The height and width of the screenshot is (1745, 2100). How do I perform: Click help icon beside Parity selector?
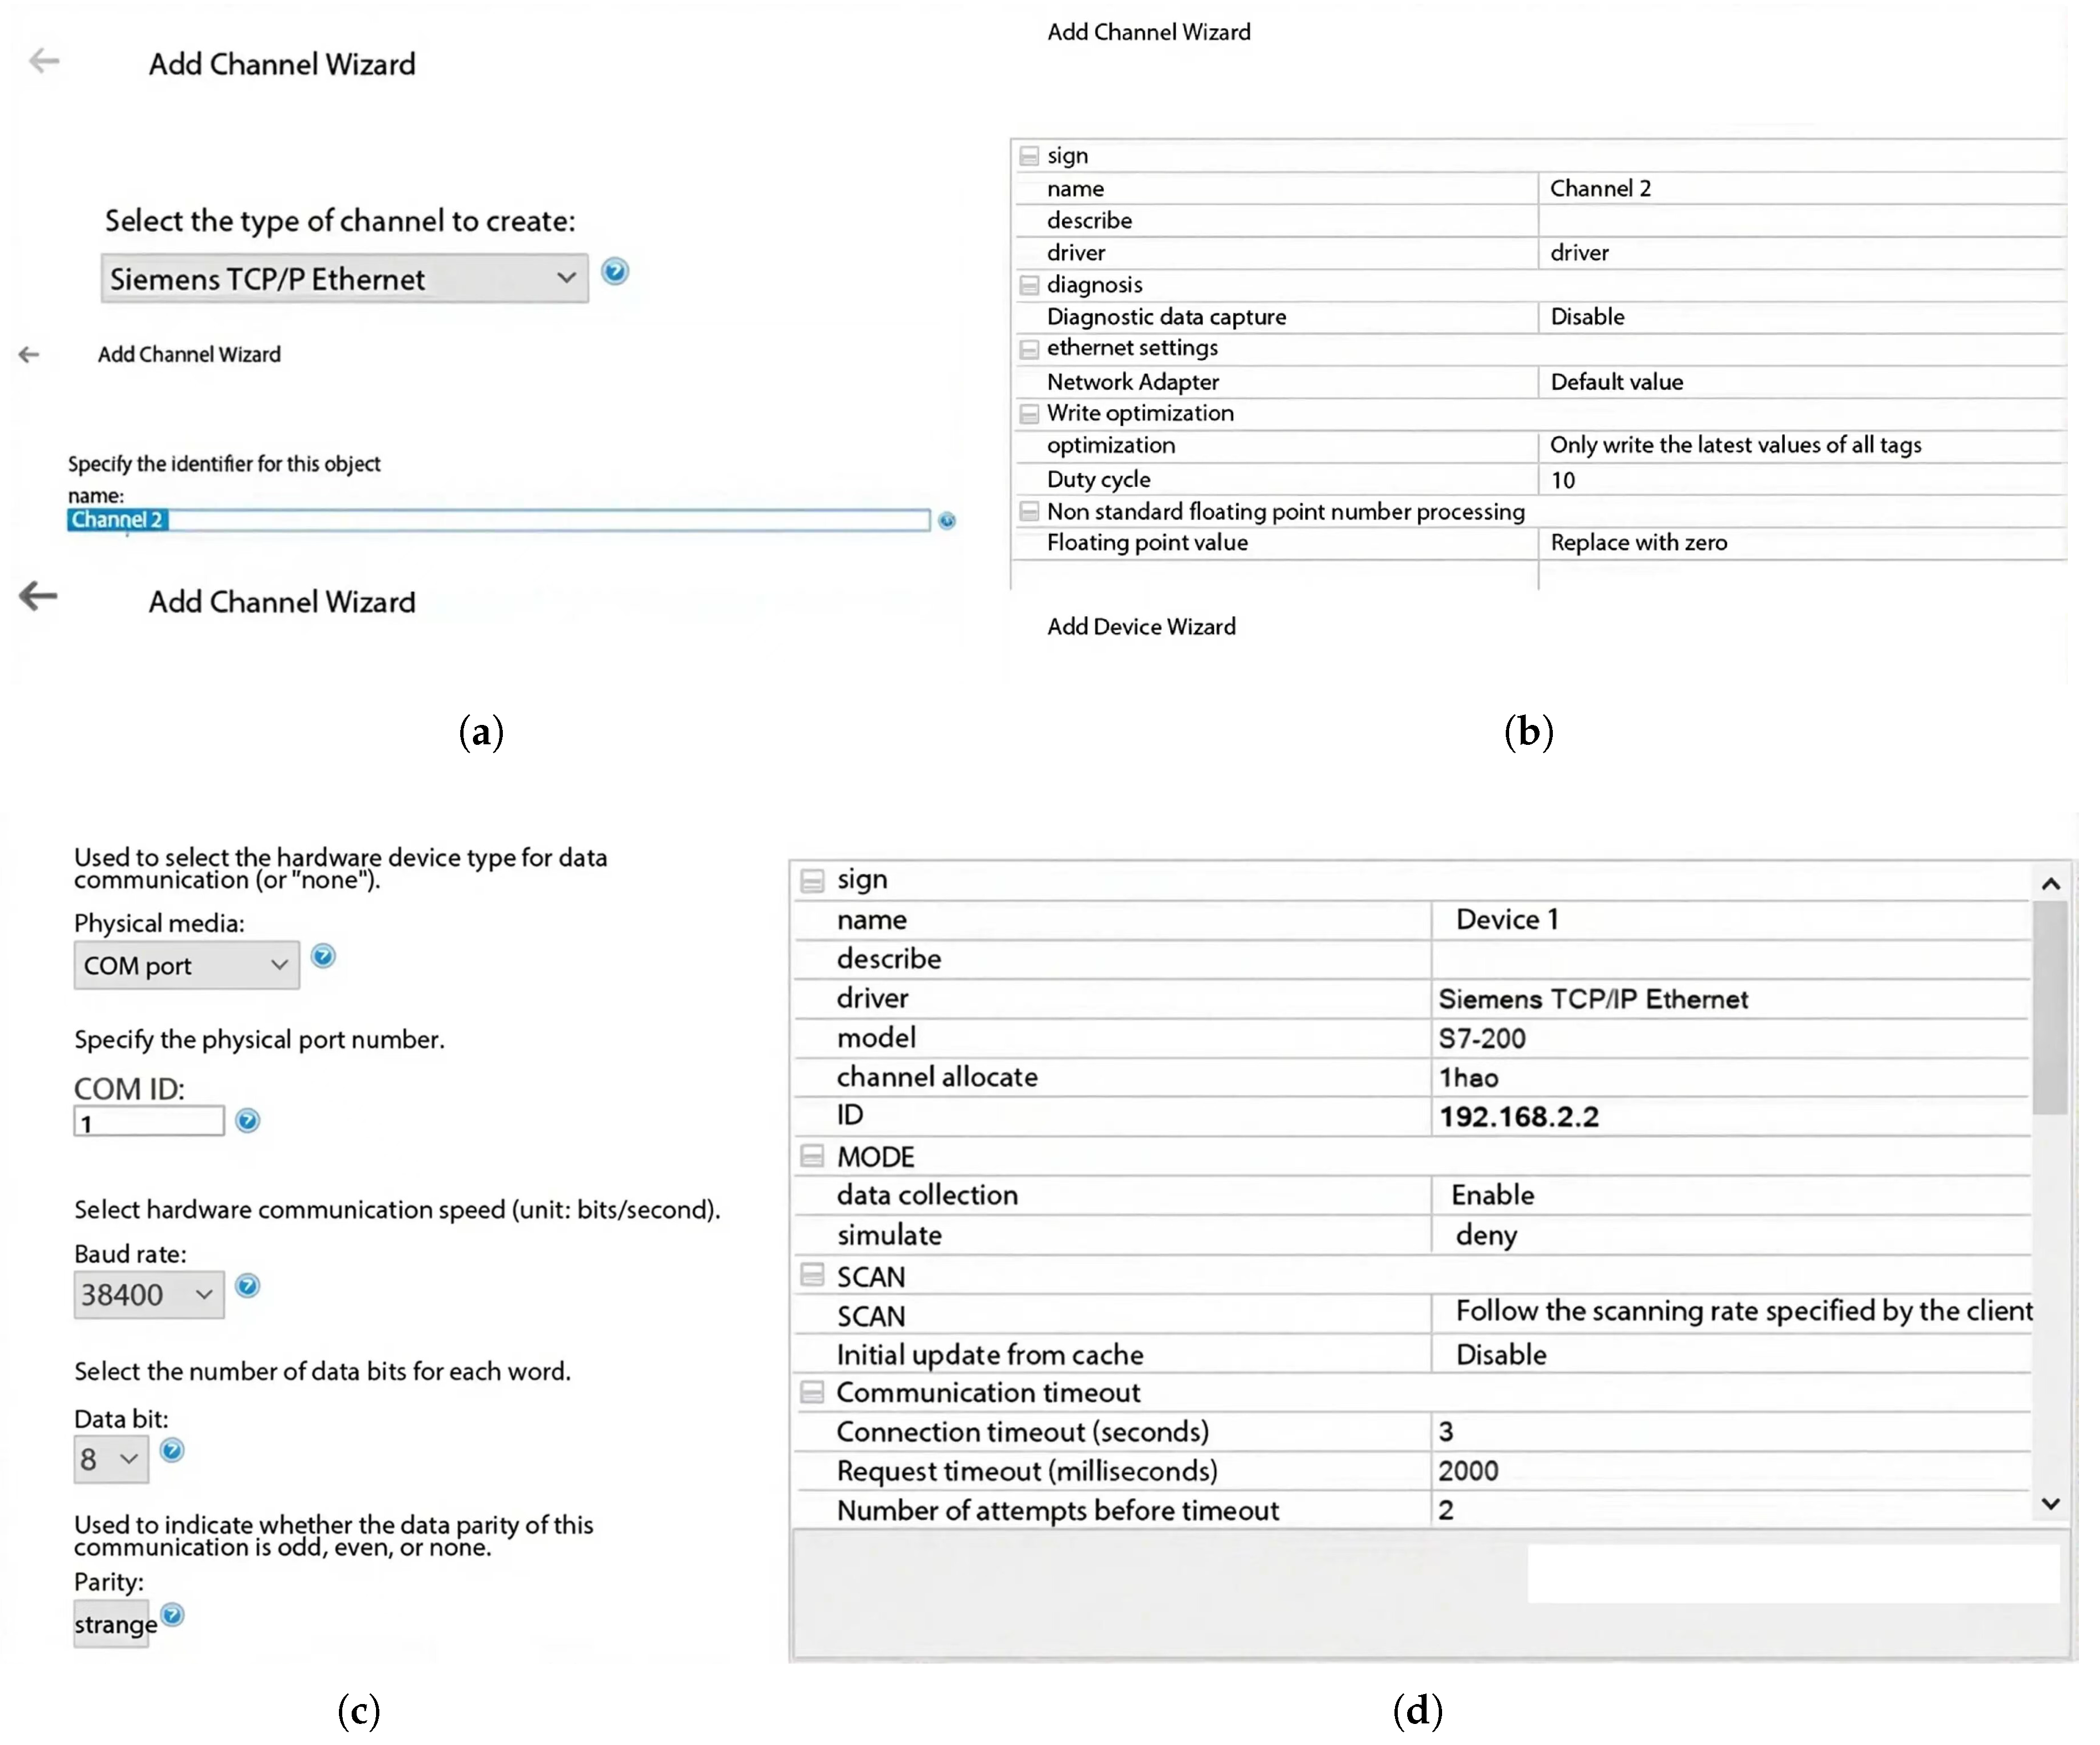[x=172, y=1614]
